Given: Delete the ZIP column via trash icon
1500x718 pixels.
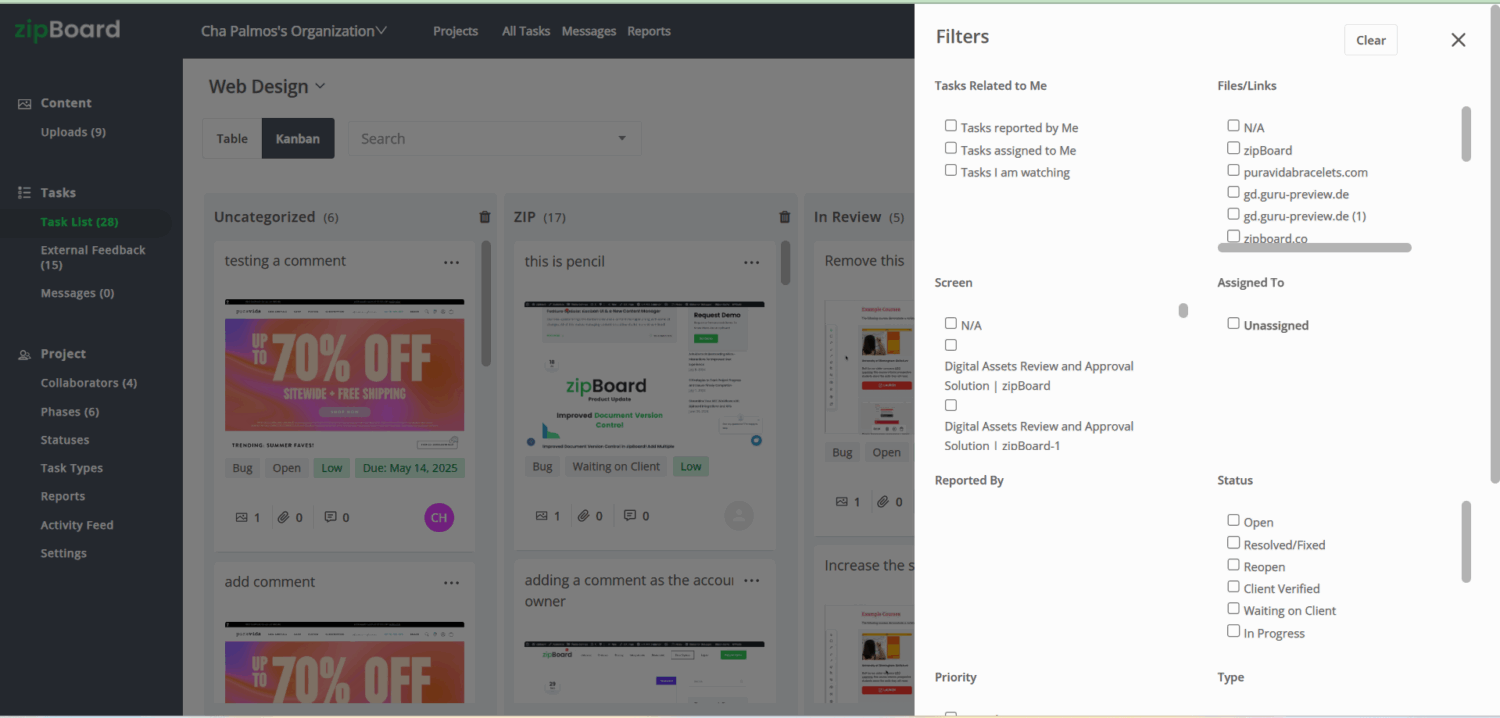Looking at the screenshot, I should point(785,217).
